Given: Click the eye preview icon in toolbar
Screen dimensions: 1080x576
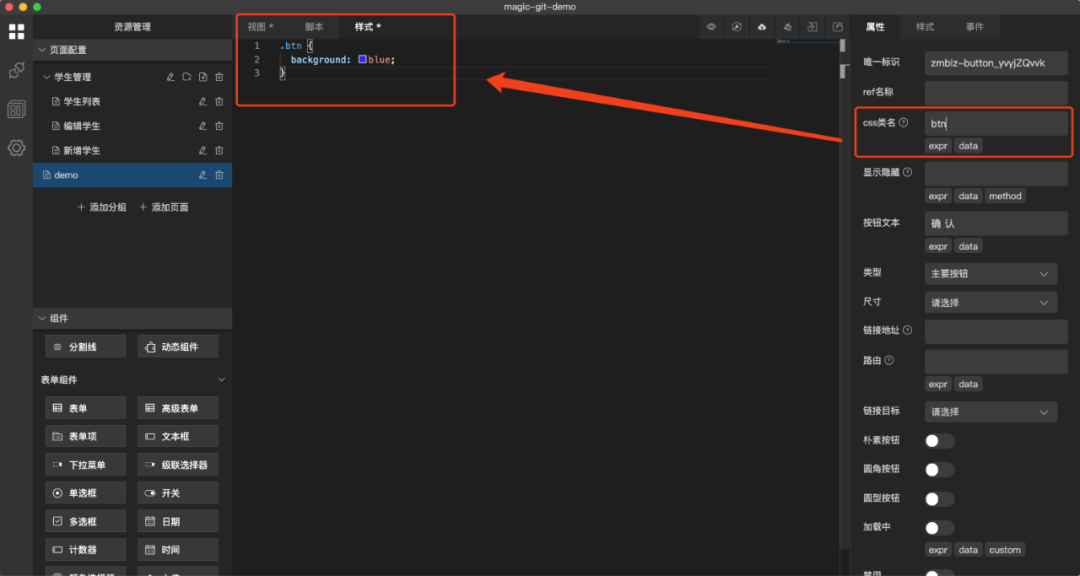Looking at the screenshot, I should click(x=712, y=27).
